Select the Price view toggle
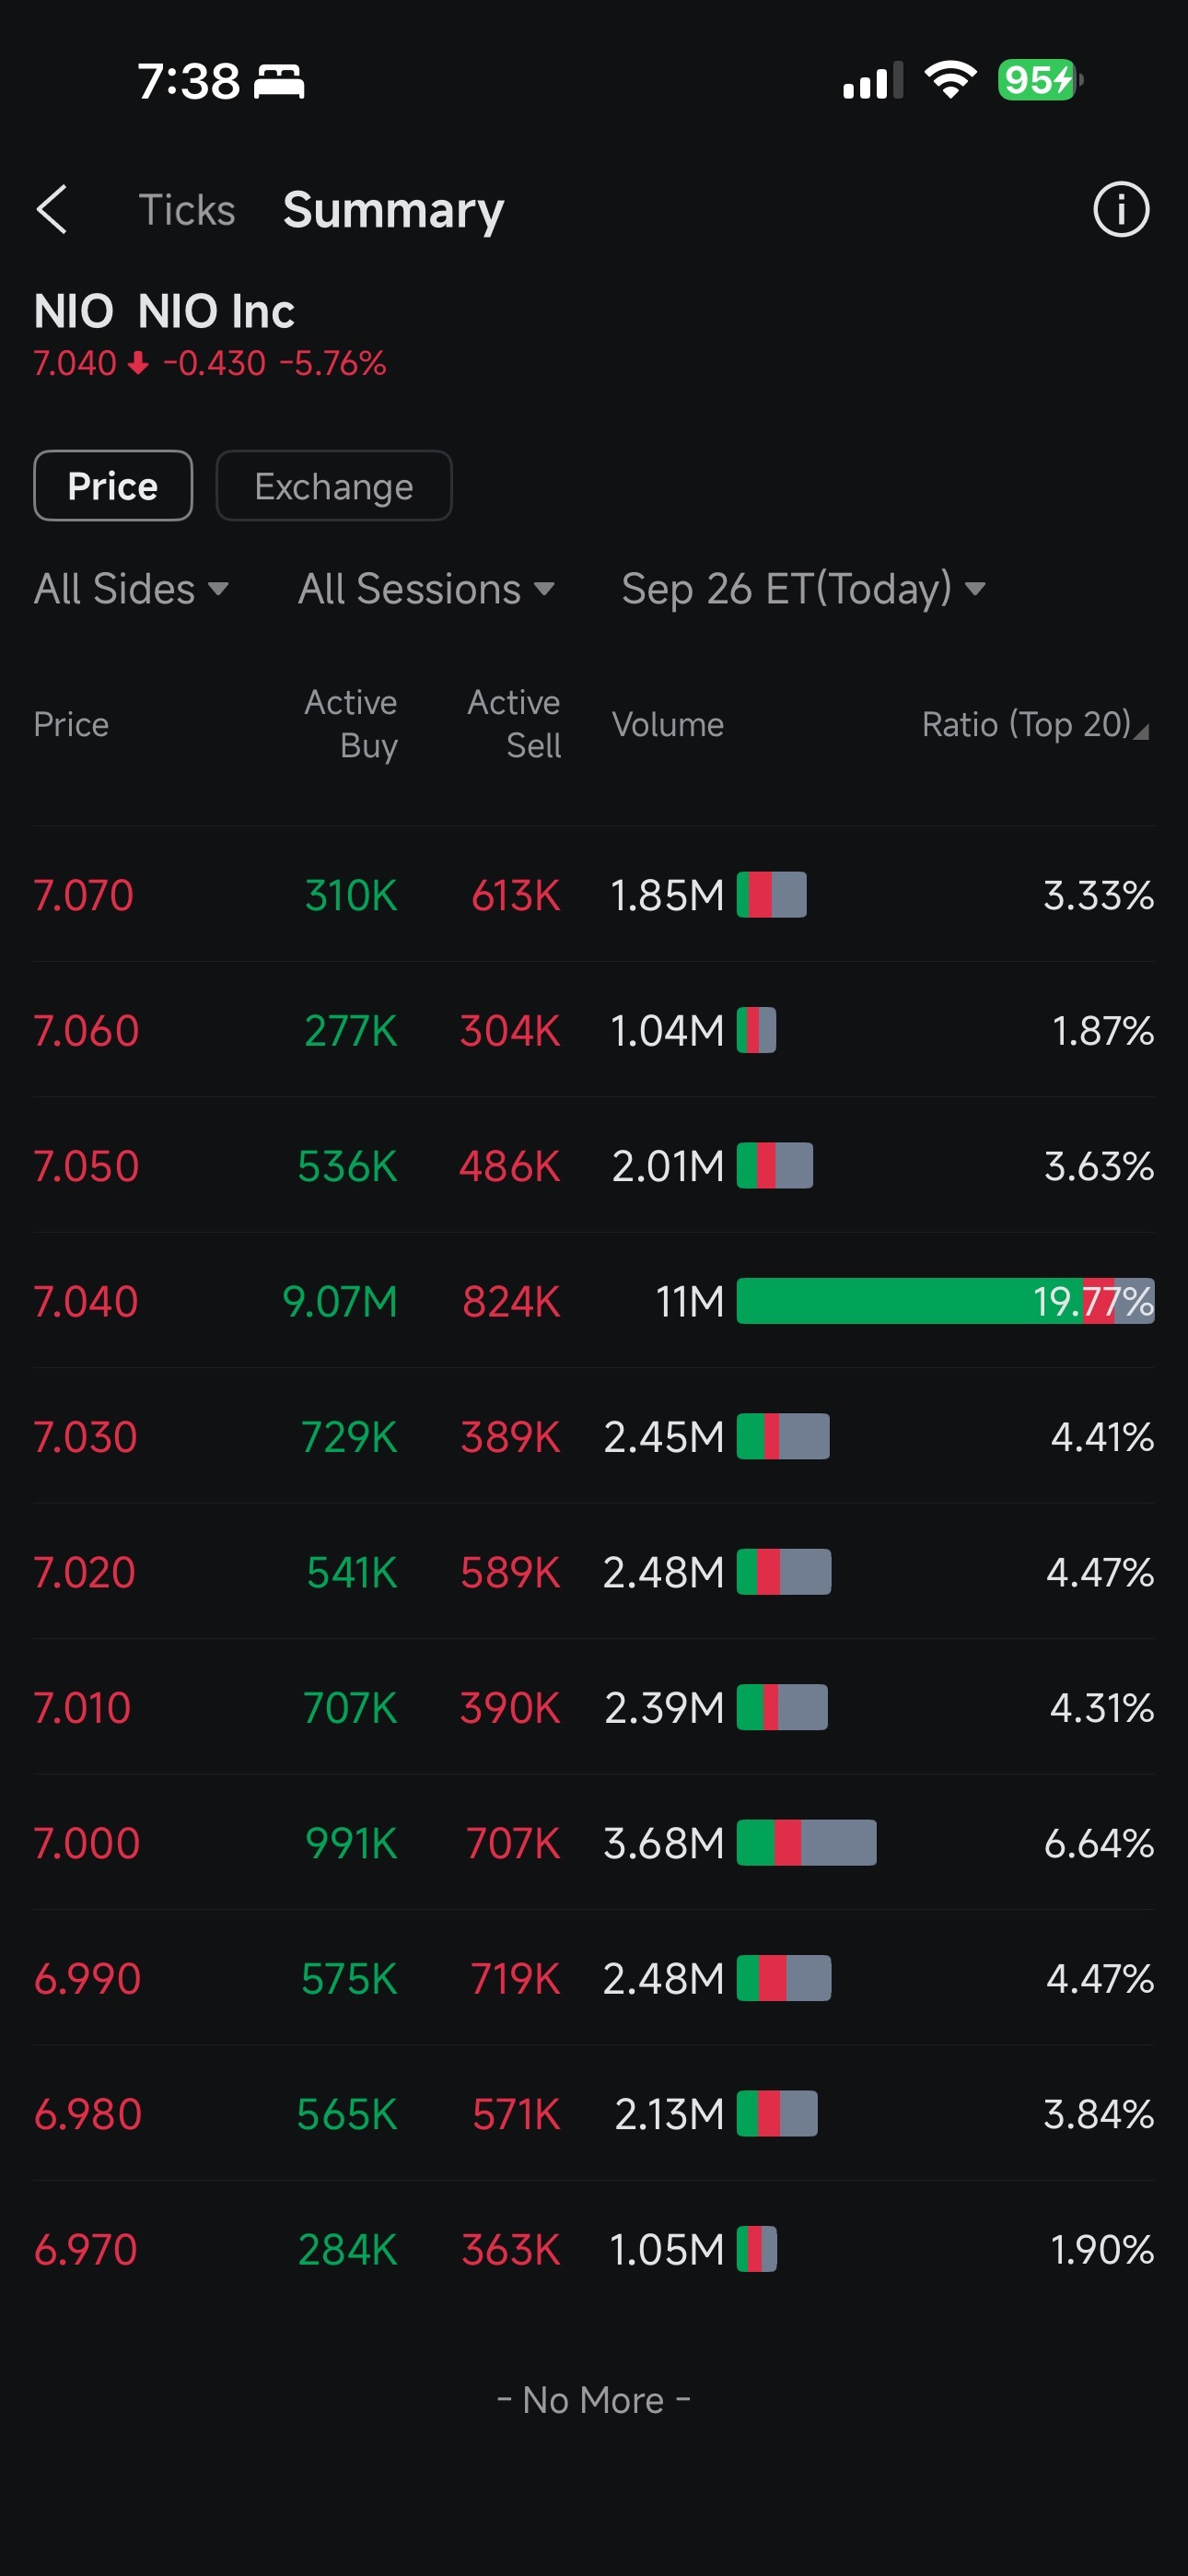Screen dimensions: 1188x2576 point(113,486)
